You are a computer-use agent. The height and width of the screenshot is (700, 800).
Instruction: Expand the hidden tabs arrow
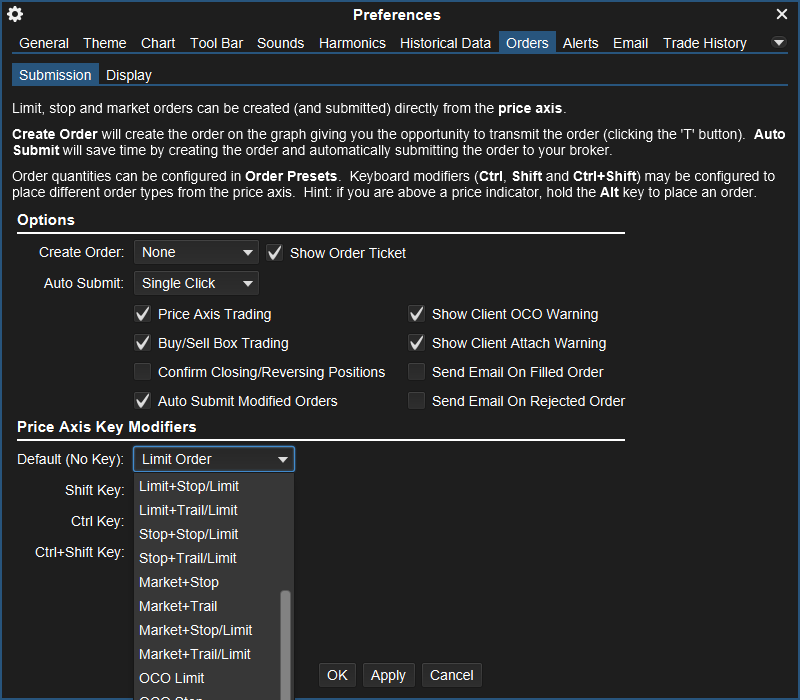pyautogui.click(x=778, y=43)
